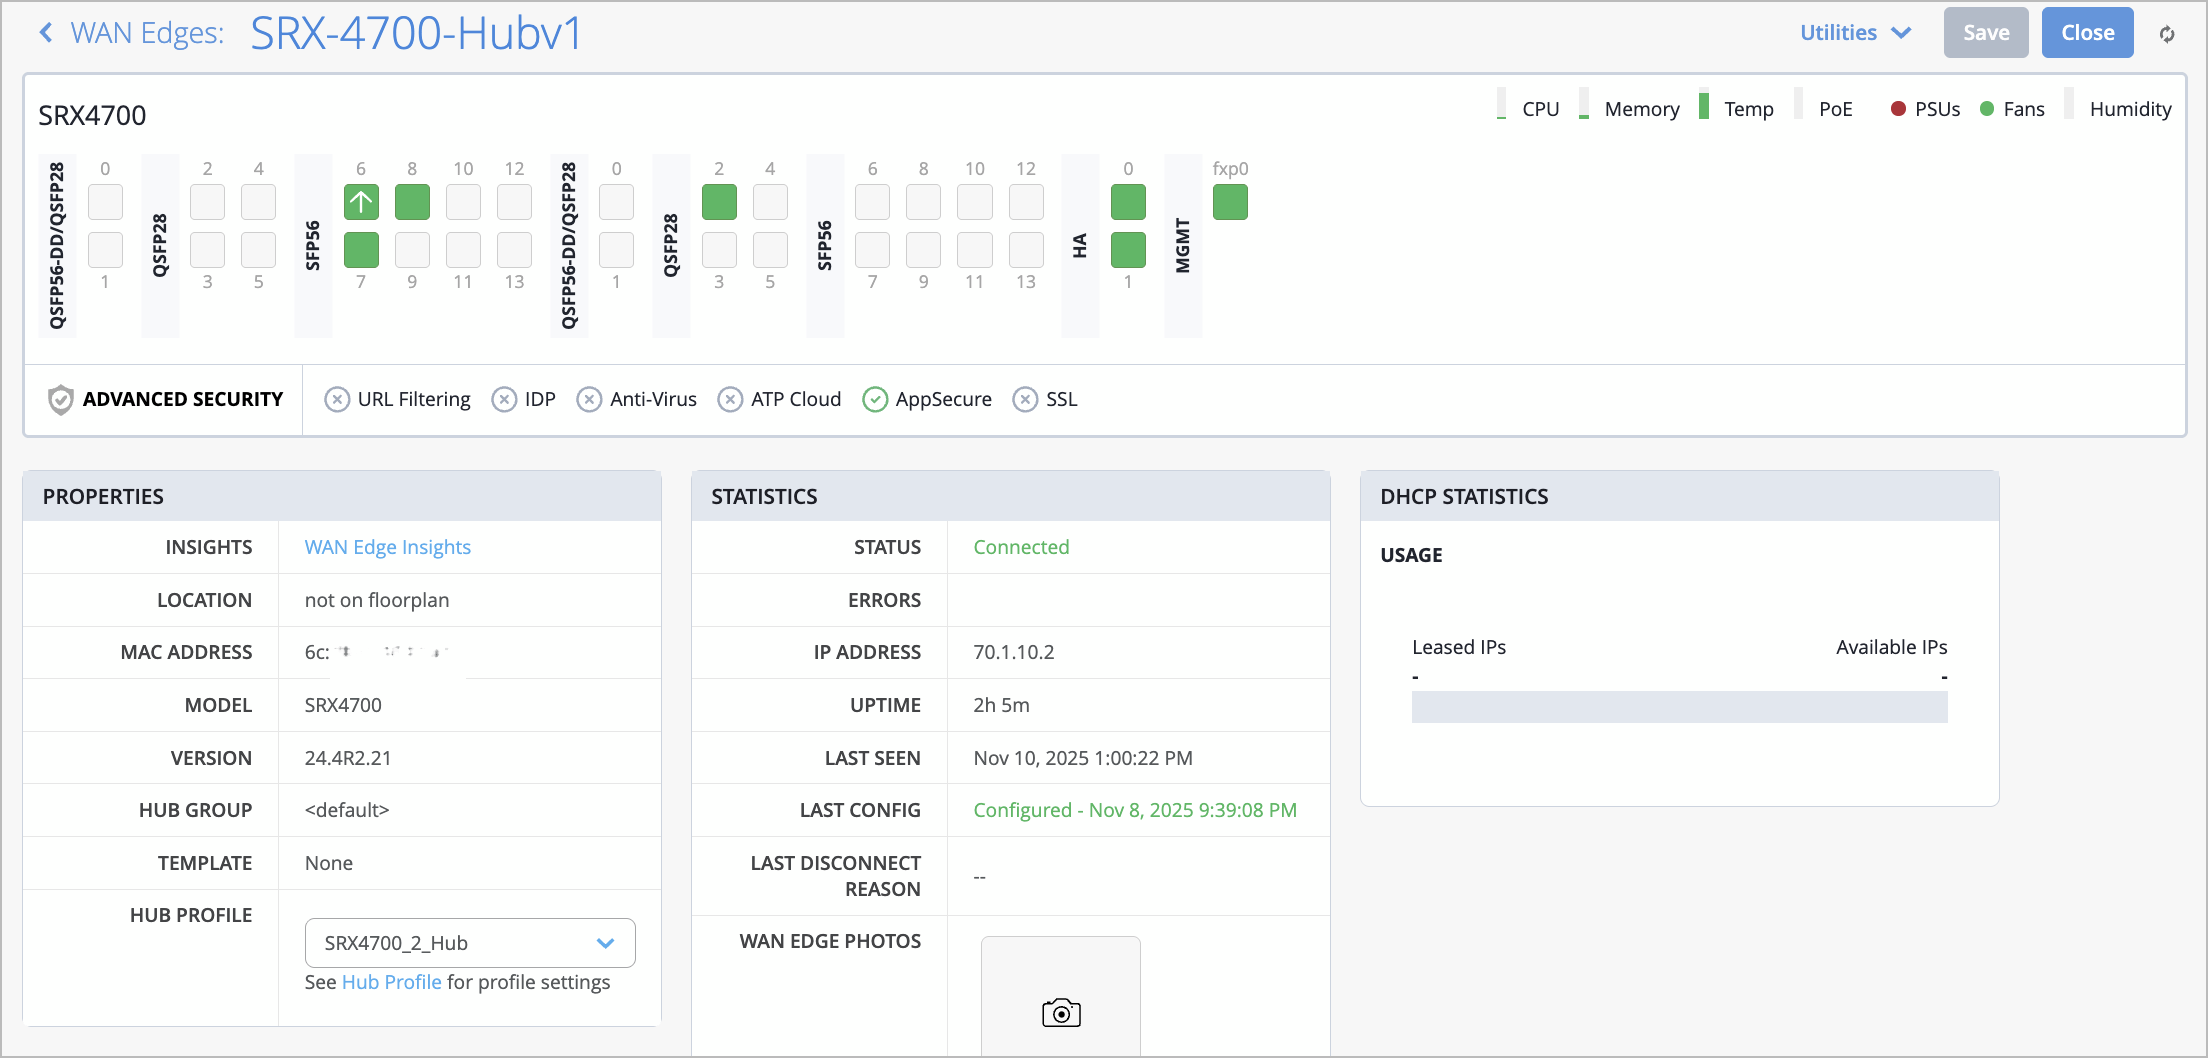Click the URL Filtering label text
The width and height of the screenshot is (2208, 1058).
pos(414,399)
